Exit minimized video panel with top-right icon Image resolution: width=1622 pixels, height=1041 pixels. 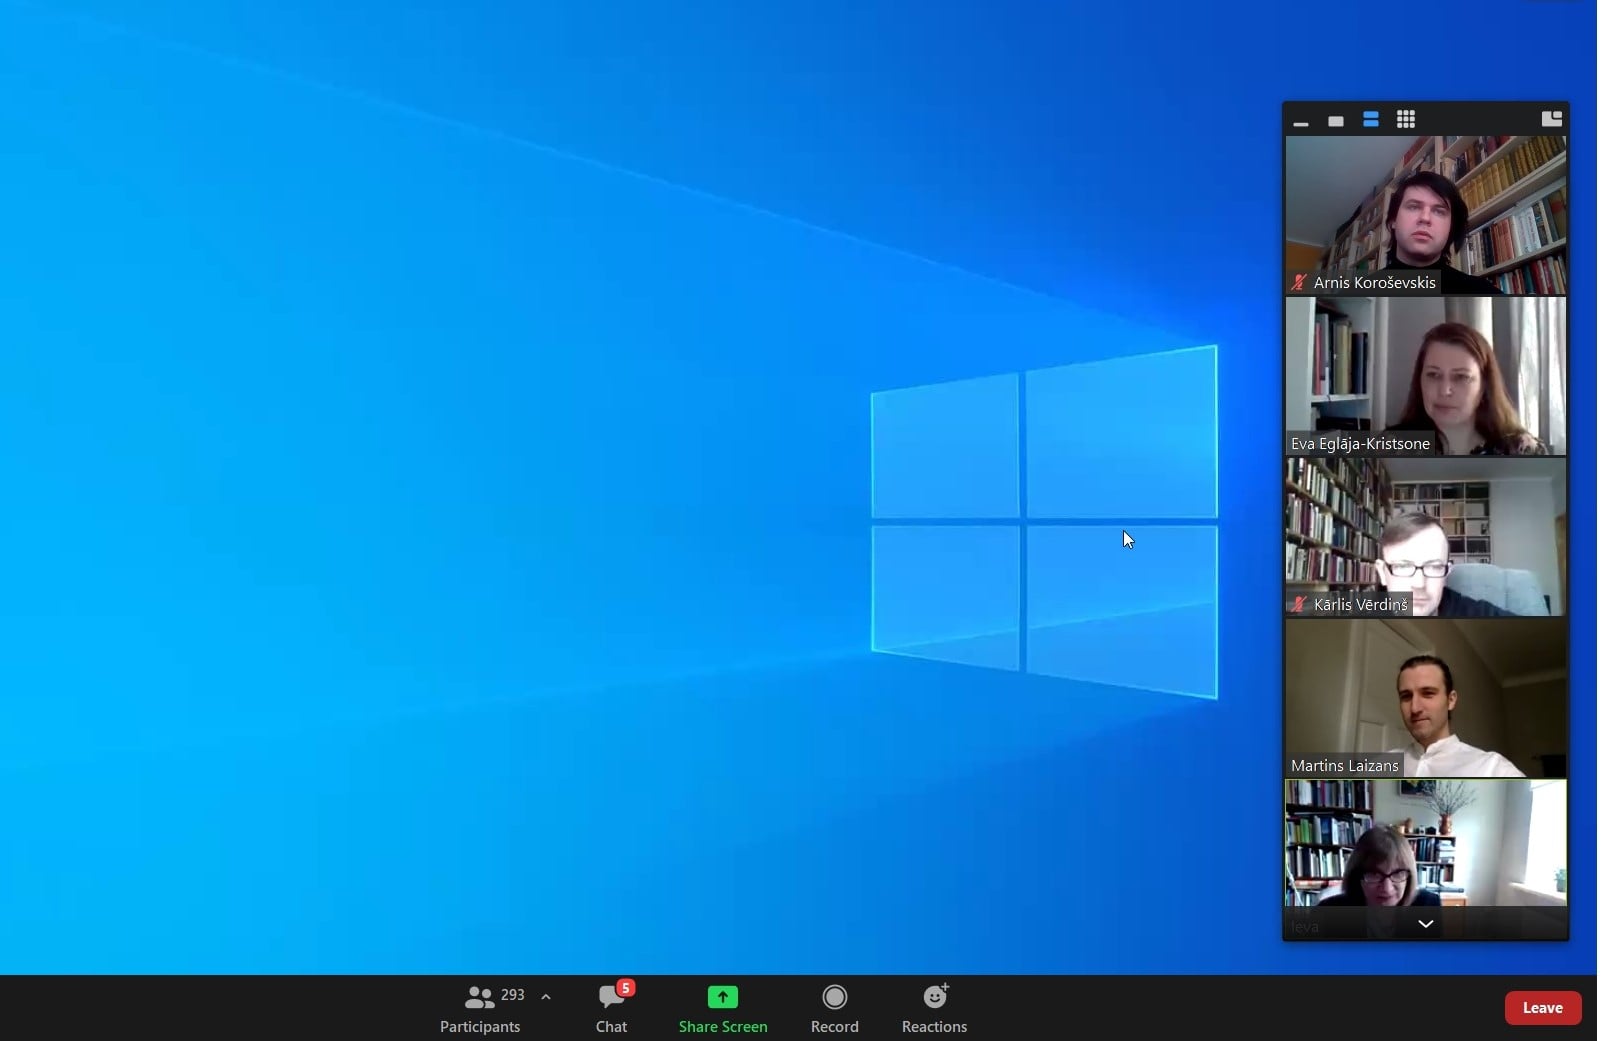[1552, 119]
